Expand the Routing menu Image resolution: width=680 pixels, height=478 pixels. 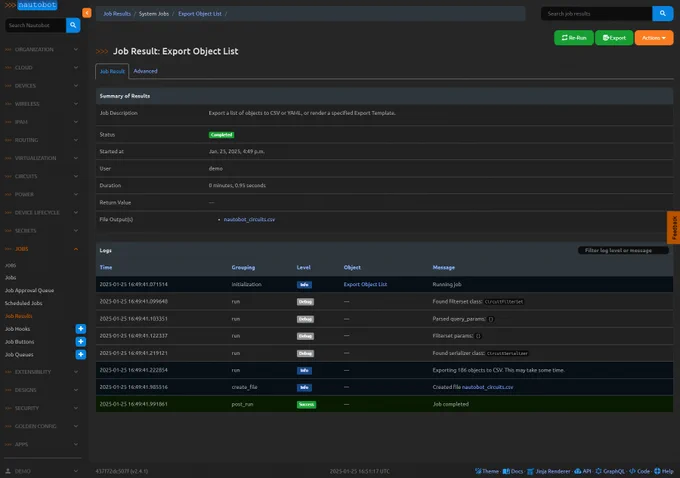42,140
